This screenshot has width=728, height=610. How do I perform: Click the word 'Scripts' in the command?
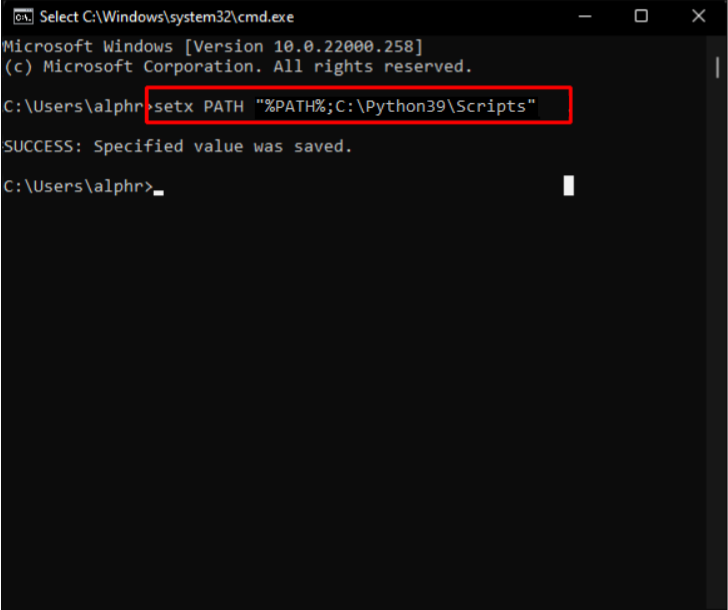pos(491,106)
